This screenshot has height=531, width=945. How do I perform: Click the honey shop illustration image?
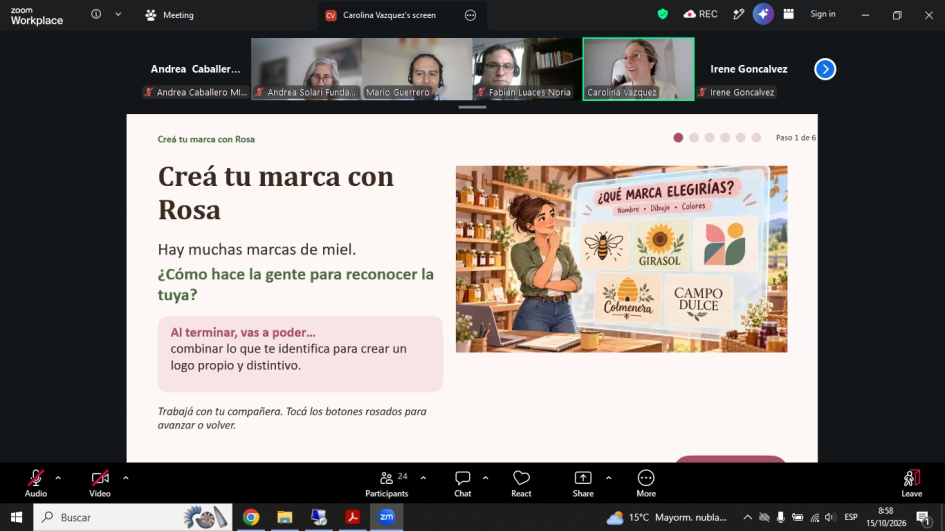pyautogui.click(x=621, y=259)
